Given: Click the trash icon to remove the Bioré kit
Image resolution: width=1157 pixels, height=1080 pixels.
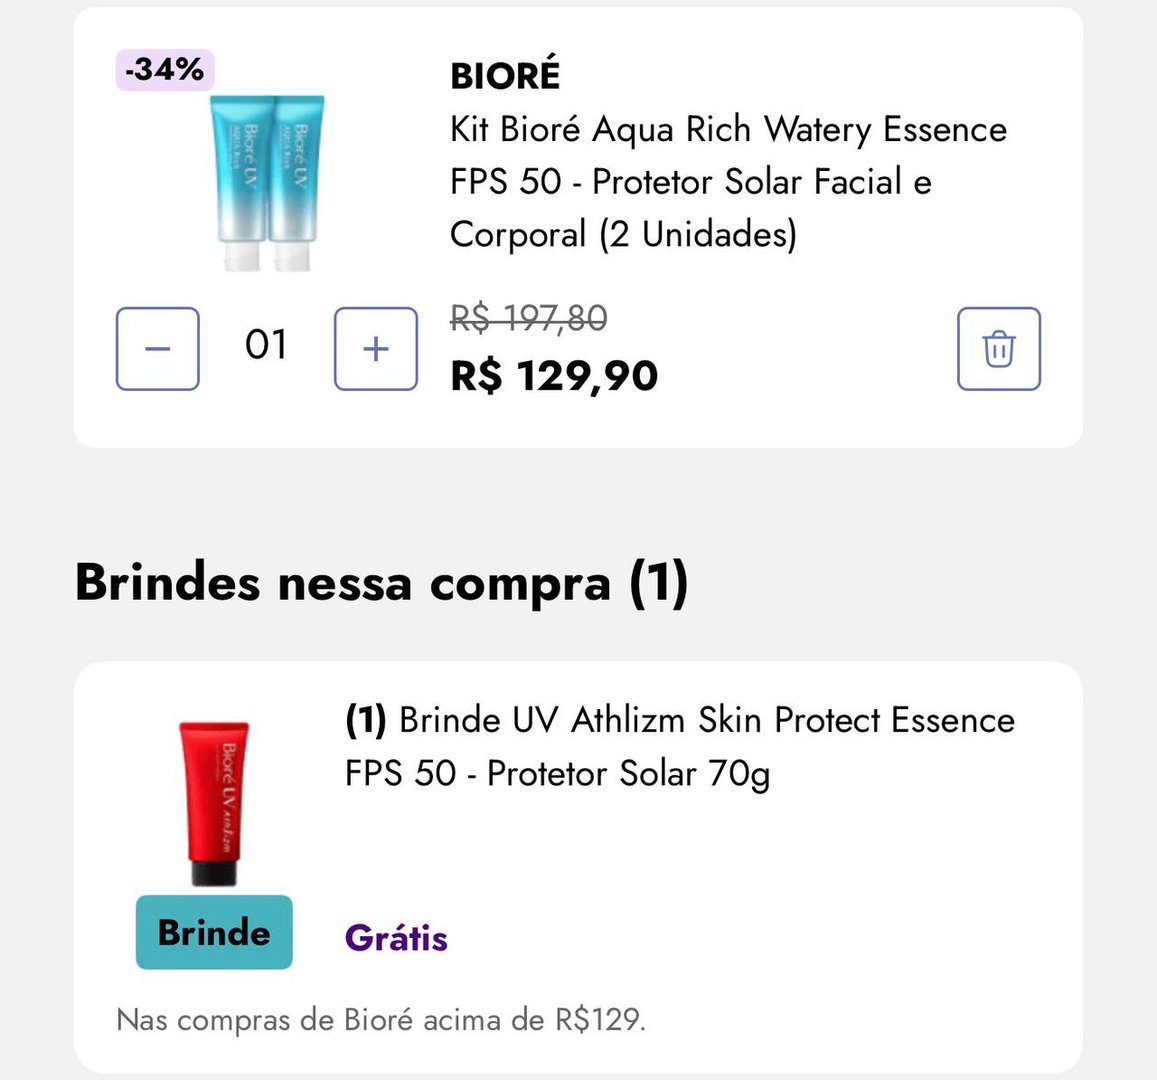Looking at the screenshot, I should click(x=997, y=349).
